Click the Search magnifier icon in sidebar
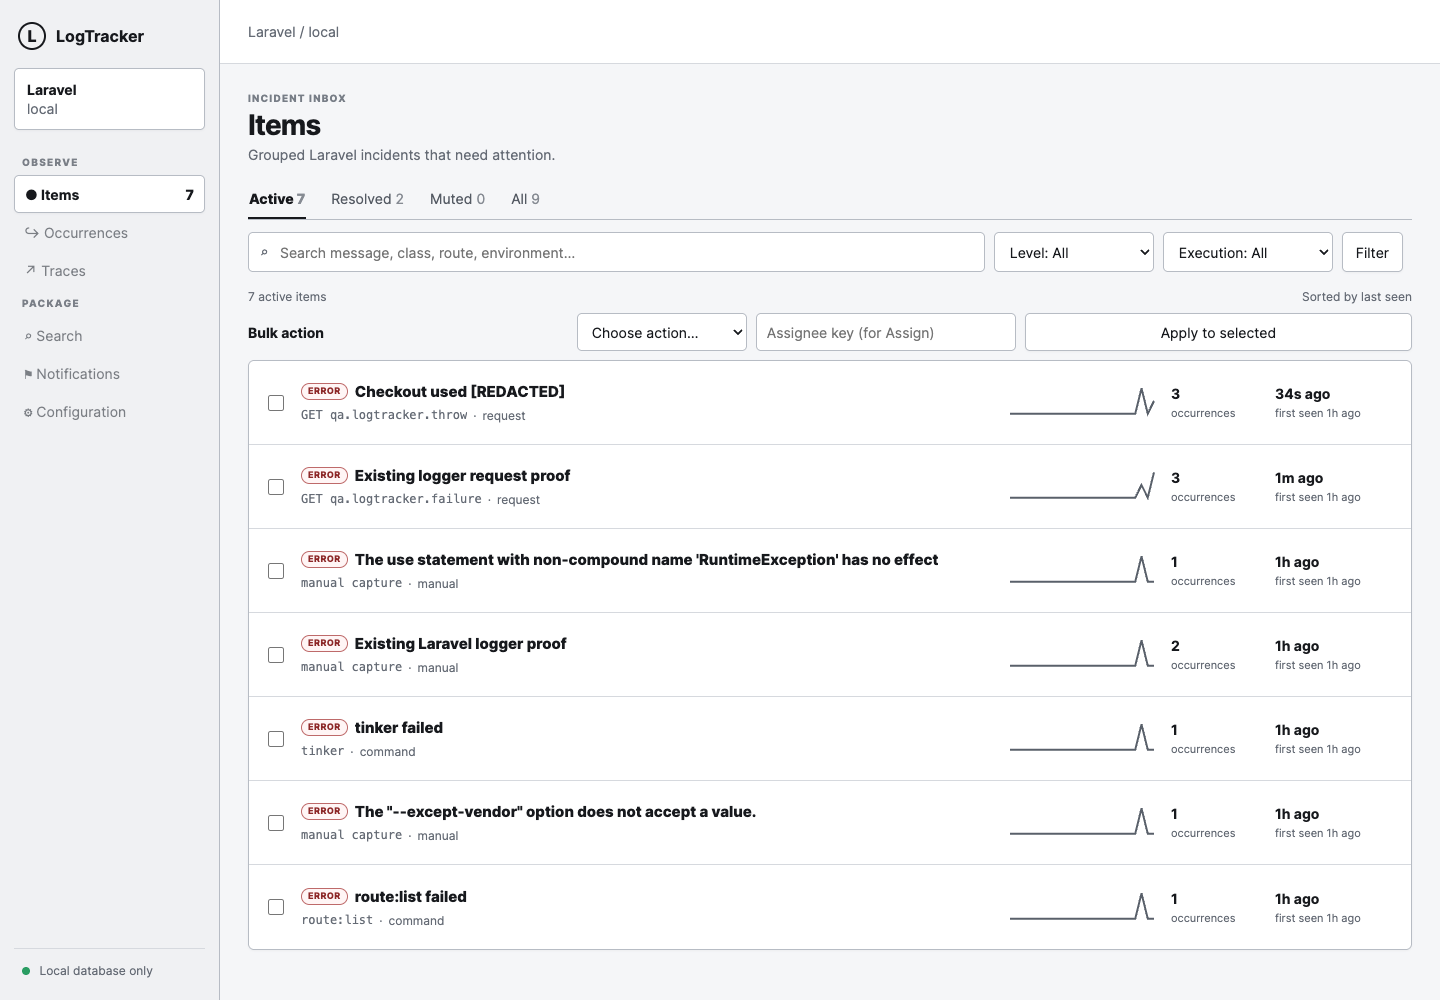The width and height of the screenshot is (1440, 1000). pyautogui.click(x=28, y=337)
